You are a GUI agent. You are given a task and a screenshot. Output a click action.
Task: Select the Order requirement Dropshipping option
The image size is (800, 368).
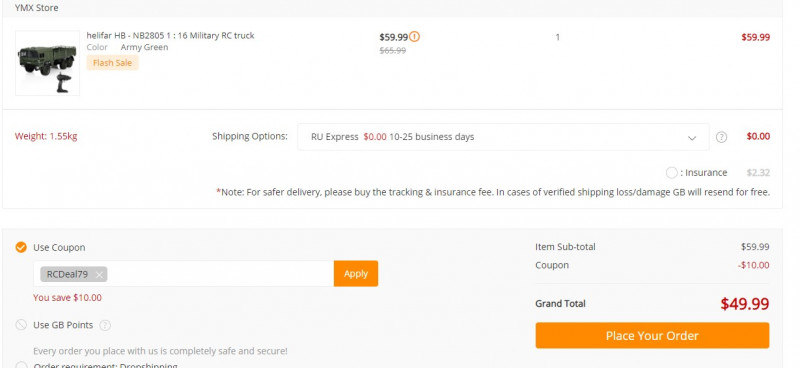pyautogui.click(x=21, y=365)
